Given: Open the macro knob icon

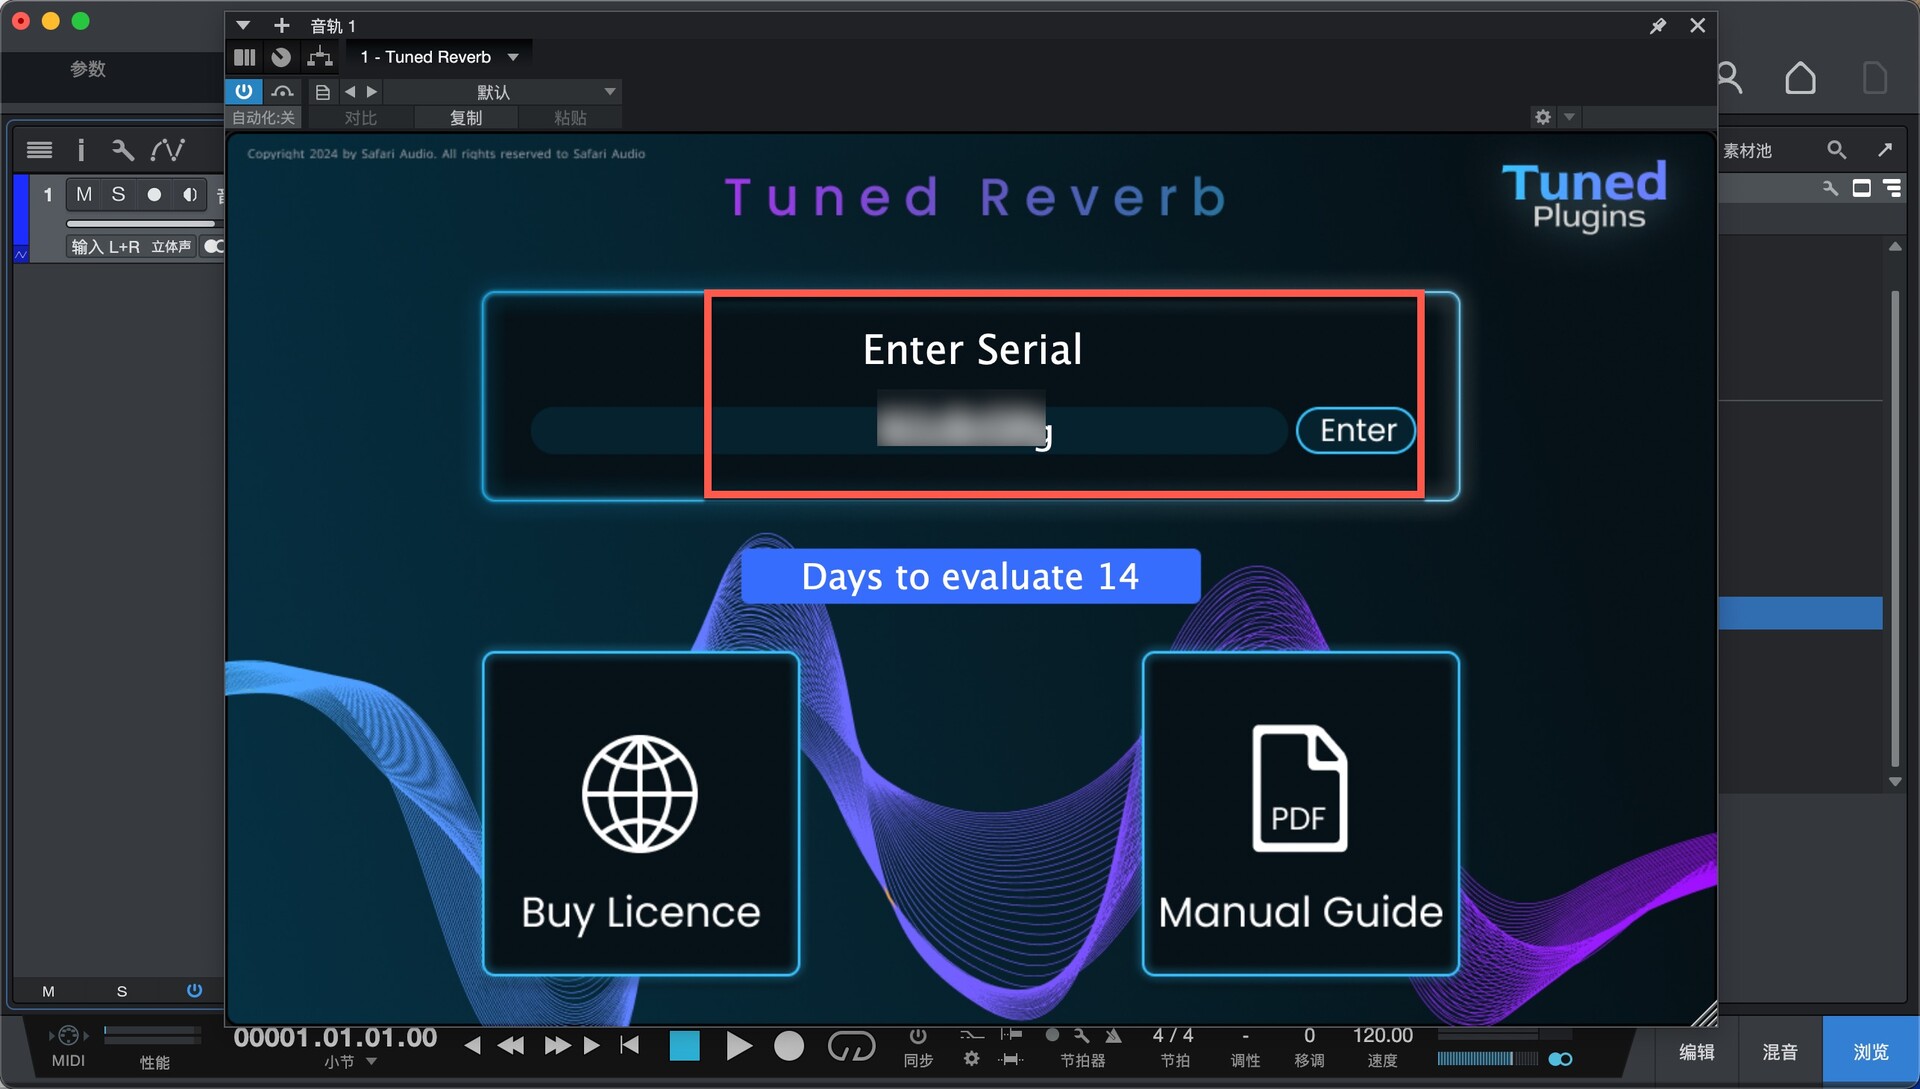Looking at the screenshot, I should 281,57.
